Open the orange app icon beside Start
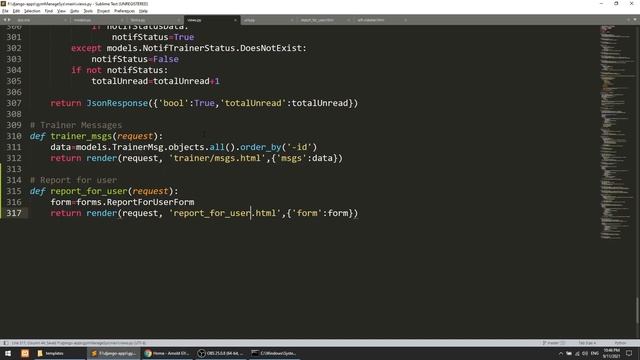Viewport: 640px width, 360px height. (x=25, y=353)
